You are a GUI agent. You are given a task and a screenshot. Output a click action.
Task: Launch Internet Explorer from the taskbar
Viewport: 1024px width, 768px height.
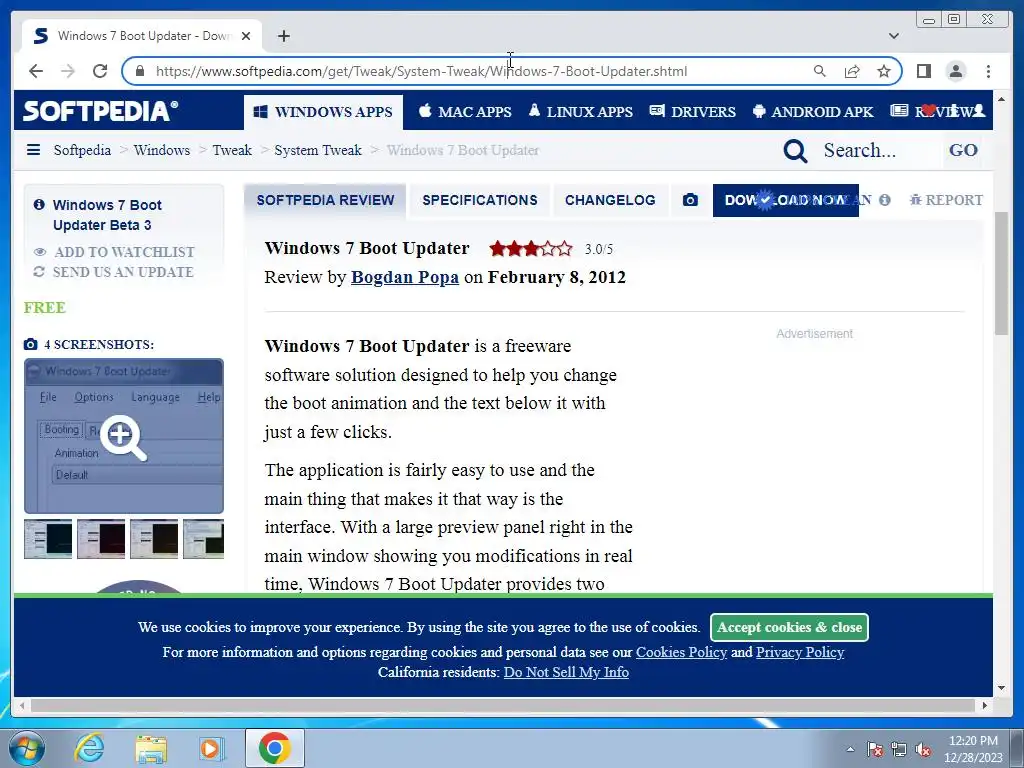click(89, 748)
